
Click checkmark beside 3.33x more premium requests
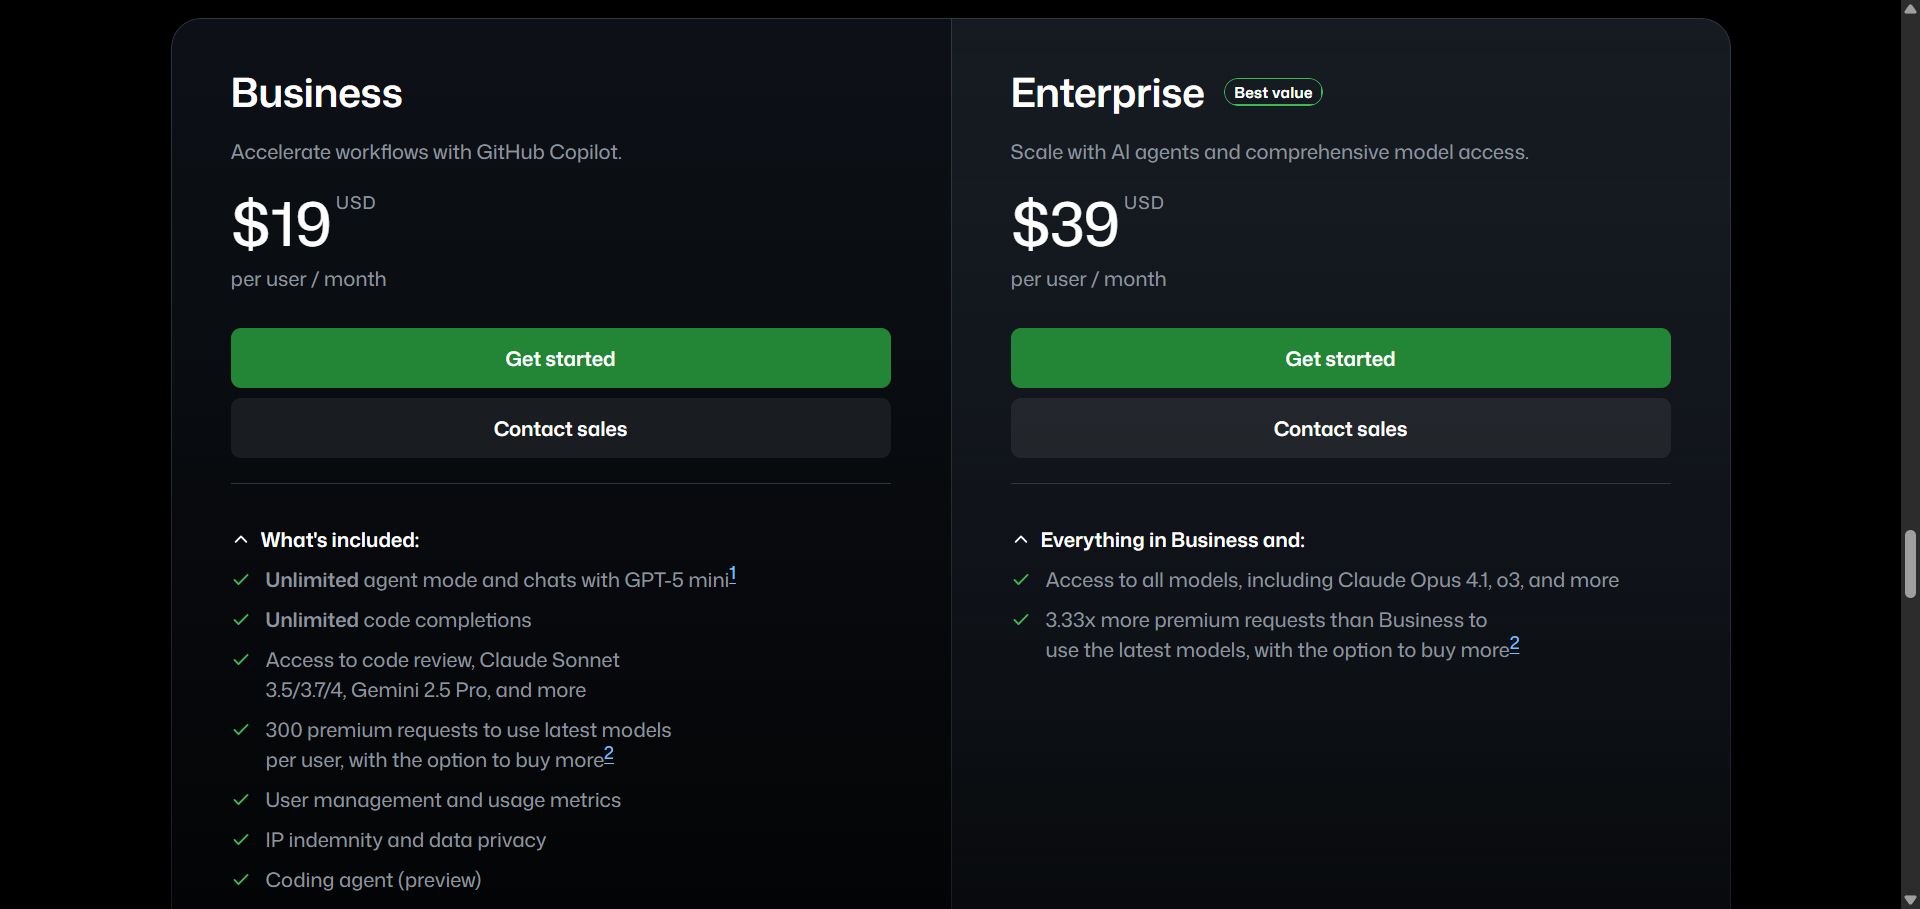click(1021, 620)
